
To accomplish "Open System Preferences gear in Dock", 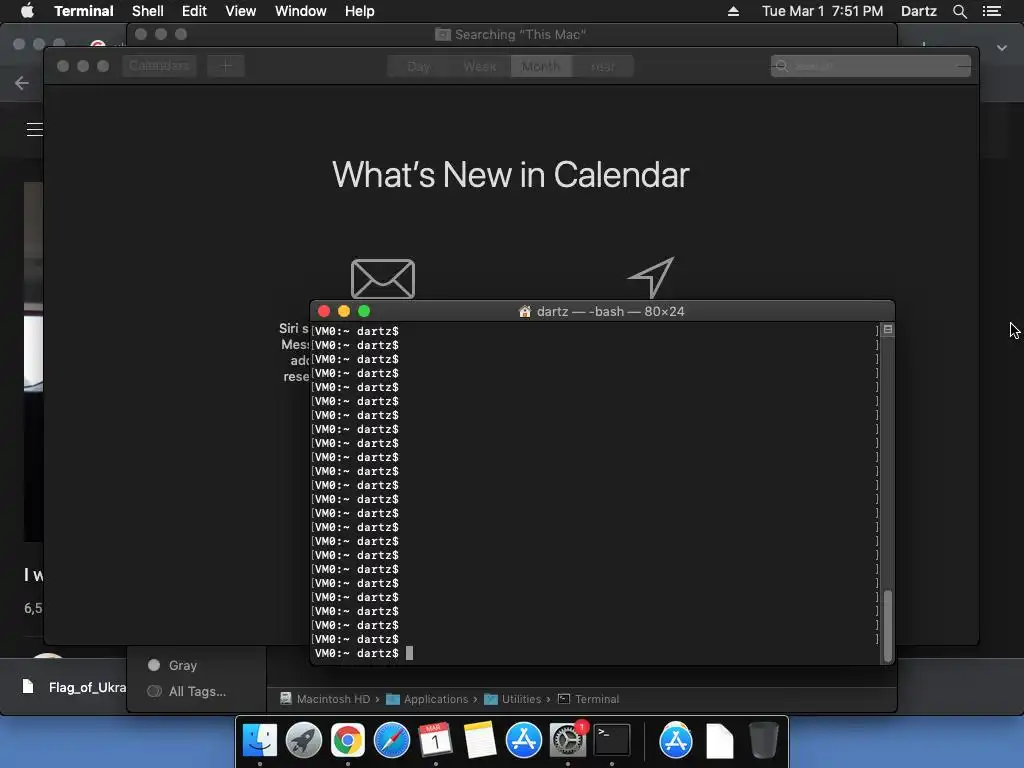I will [568, 741].
